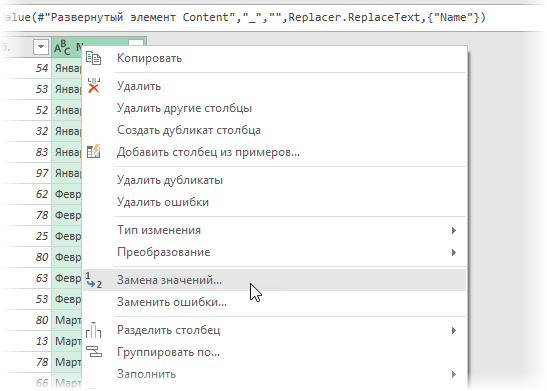Select Группировать по… entry

[275, 352]
